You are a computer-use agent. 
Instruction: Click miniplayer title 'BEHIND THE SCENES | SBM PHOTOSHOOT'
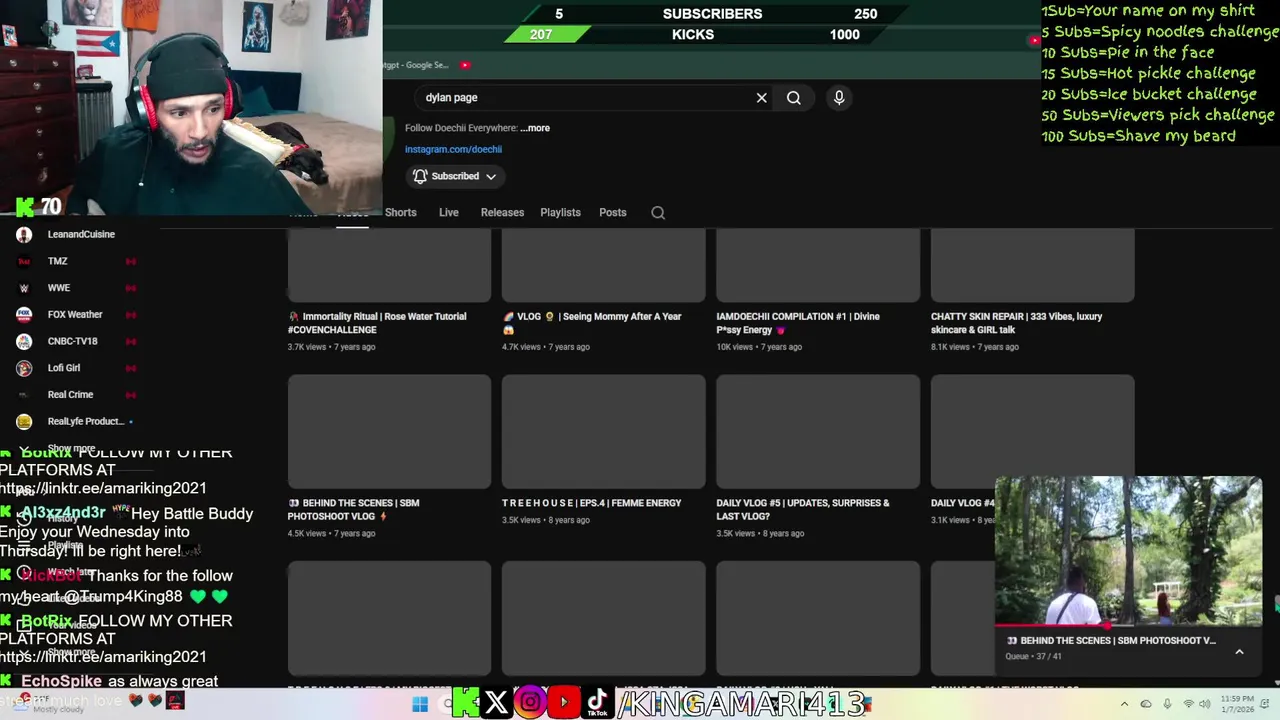coord(1111,640)
